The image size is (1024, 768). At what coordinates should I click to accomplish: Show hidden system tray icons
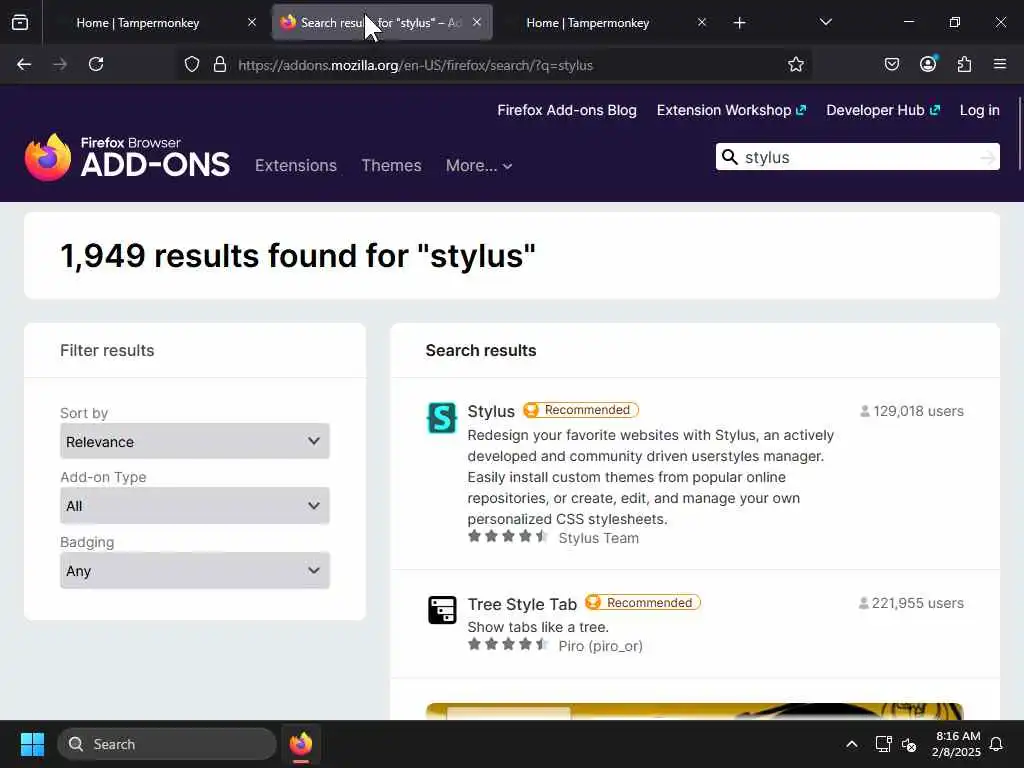tap(852, 744)
